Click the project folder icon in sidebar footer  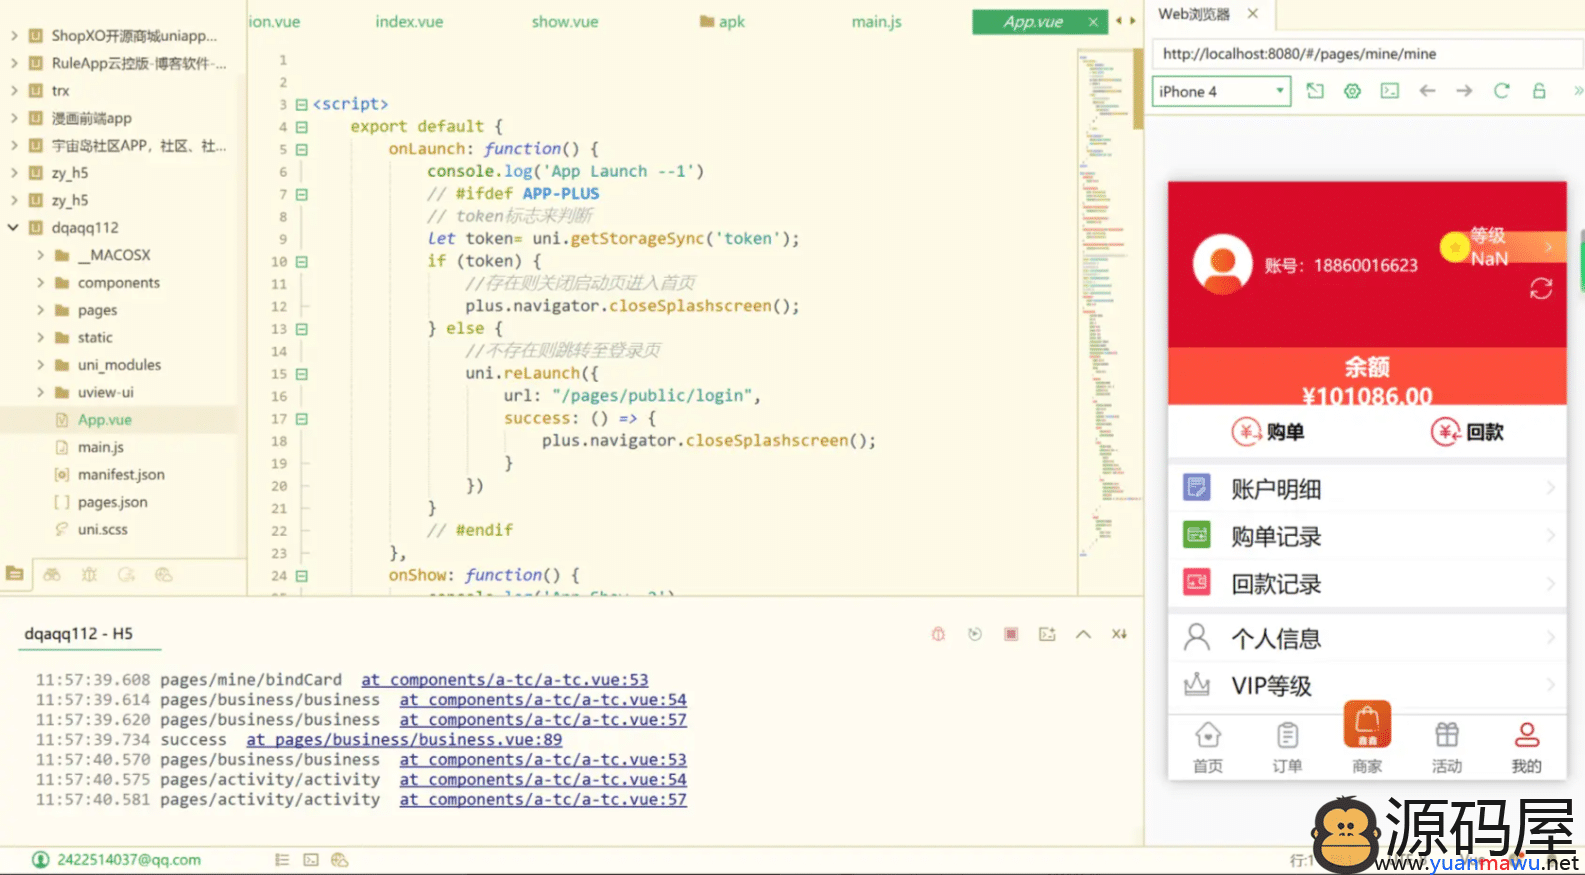click(x=15, y=574)
